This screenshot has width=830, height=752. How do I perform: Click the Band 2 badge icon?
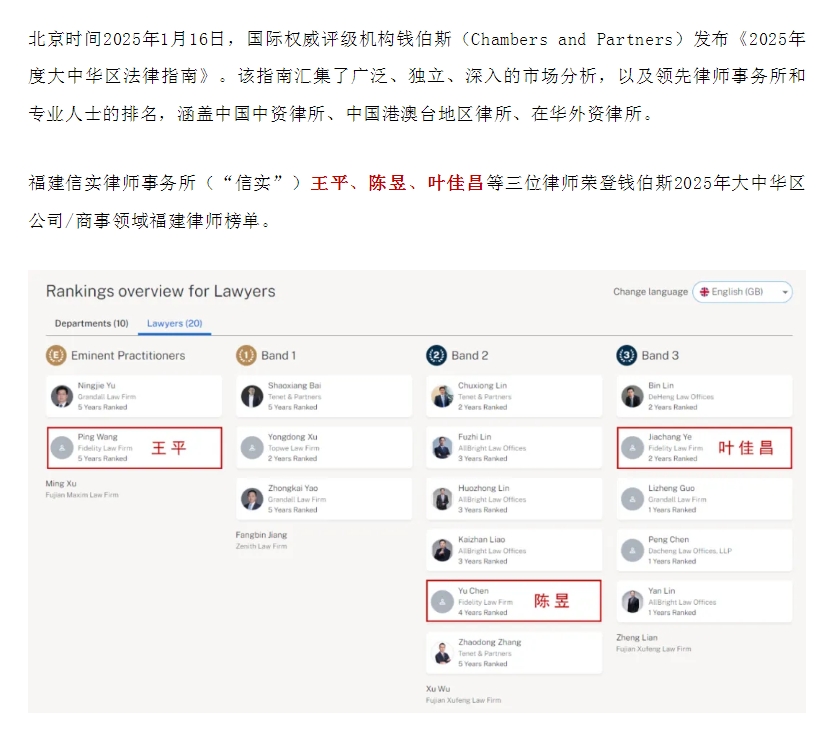[436, 356]
